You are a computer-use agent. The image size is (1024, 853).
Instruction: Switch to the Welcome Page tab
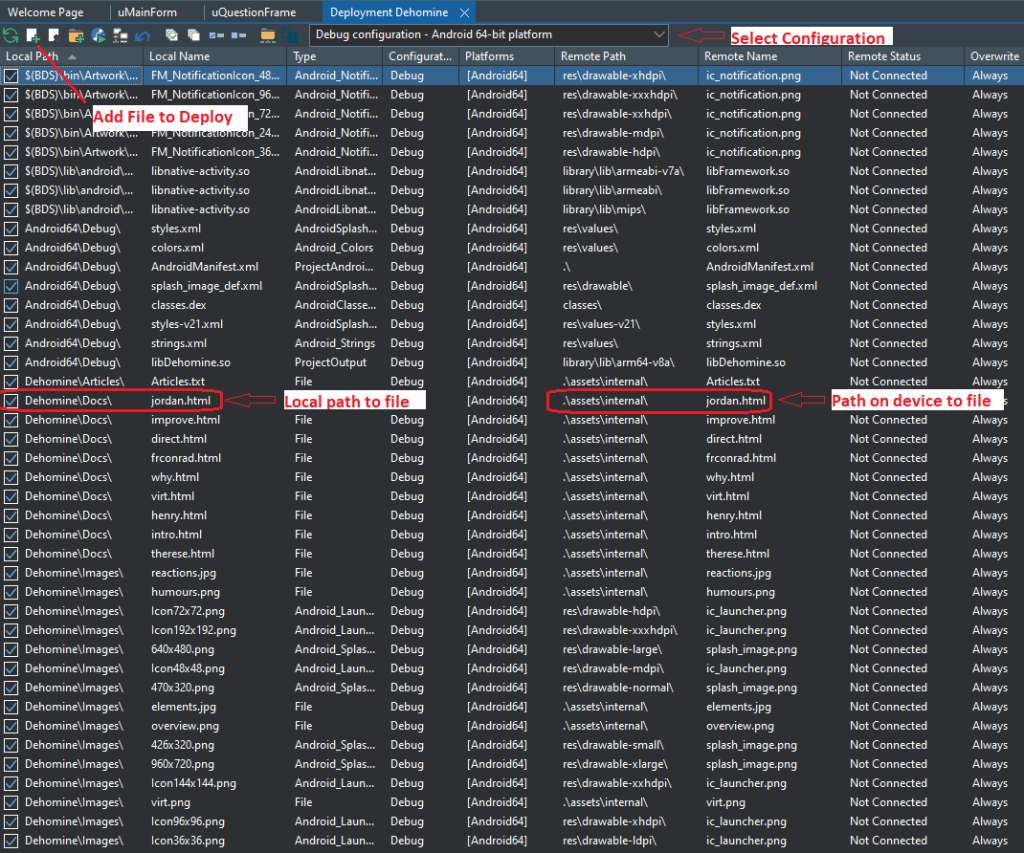coord(46,12)
